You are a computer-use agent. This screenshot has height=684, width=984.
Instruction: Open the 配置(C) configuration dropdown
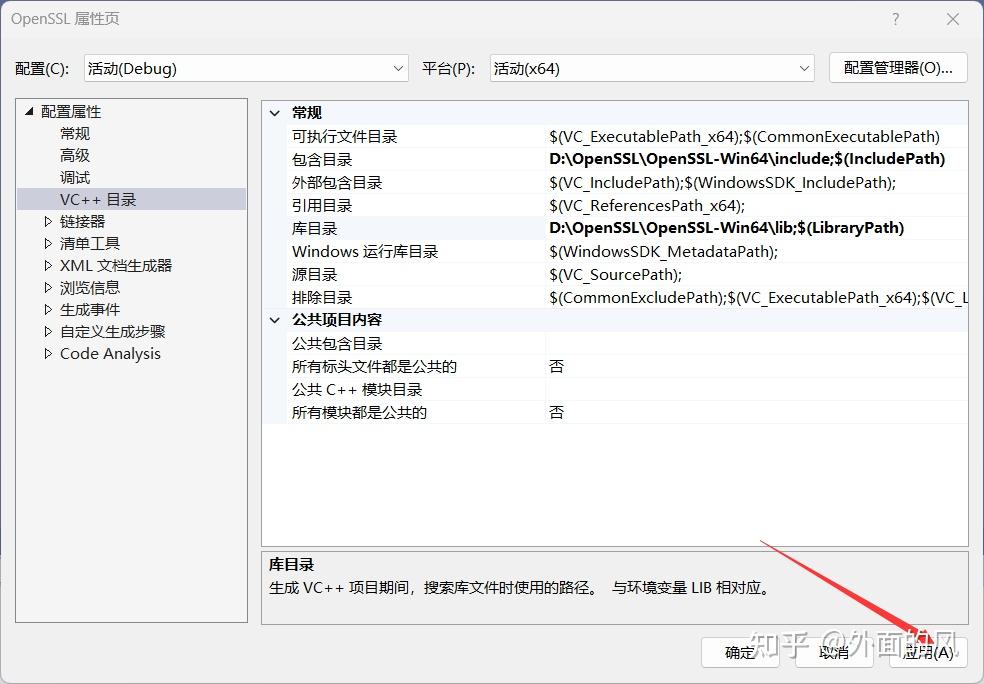click(x=246, y=68)
